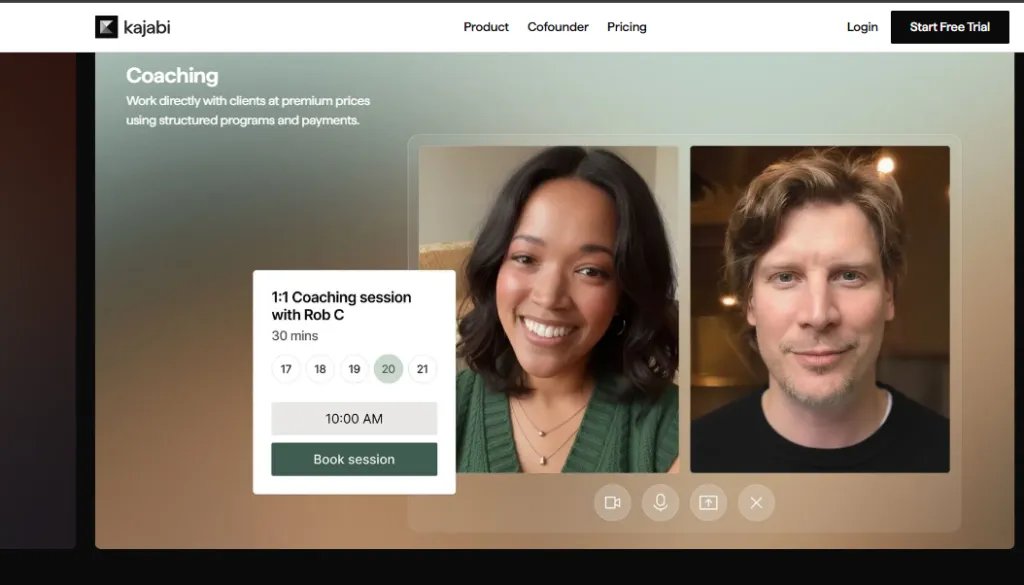The width and height of the screenshot is (1024, 585).
Task: End call with the X icon
Action: [x=756, y=502]
